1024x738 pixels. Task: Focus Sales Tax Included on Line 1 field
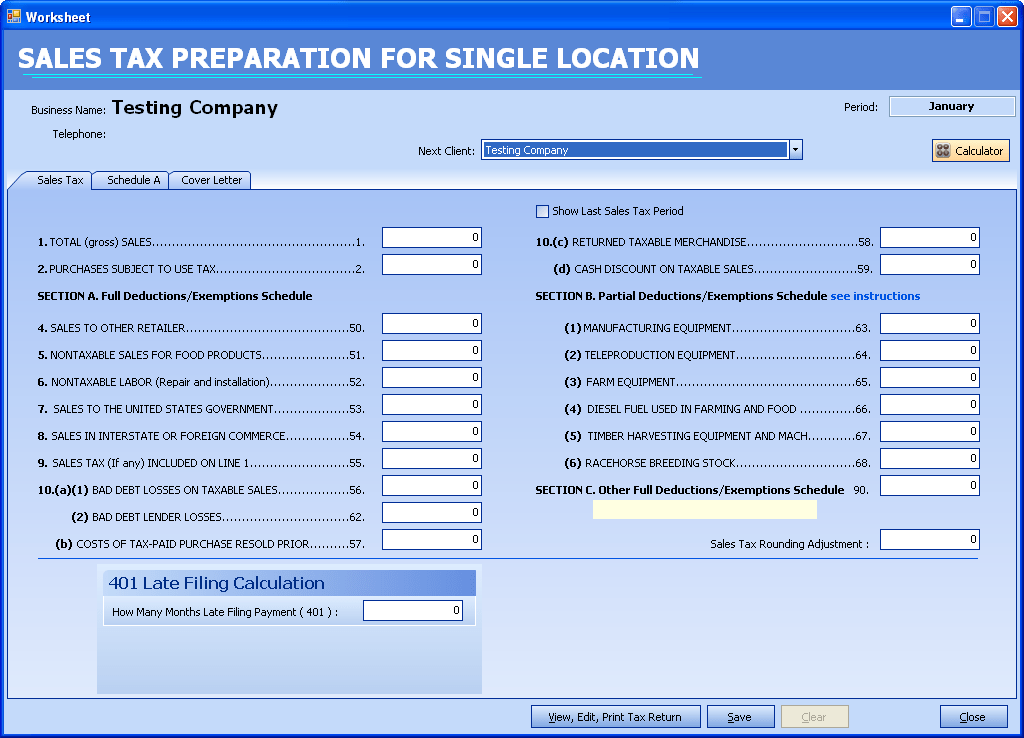click(x=432, y=458)
